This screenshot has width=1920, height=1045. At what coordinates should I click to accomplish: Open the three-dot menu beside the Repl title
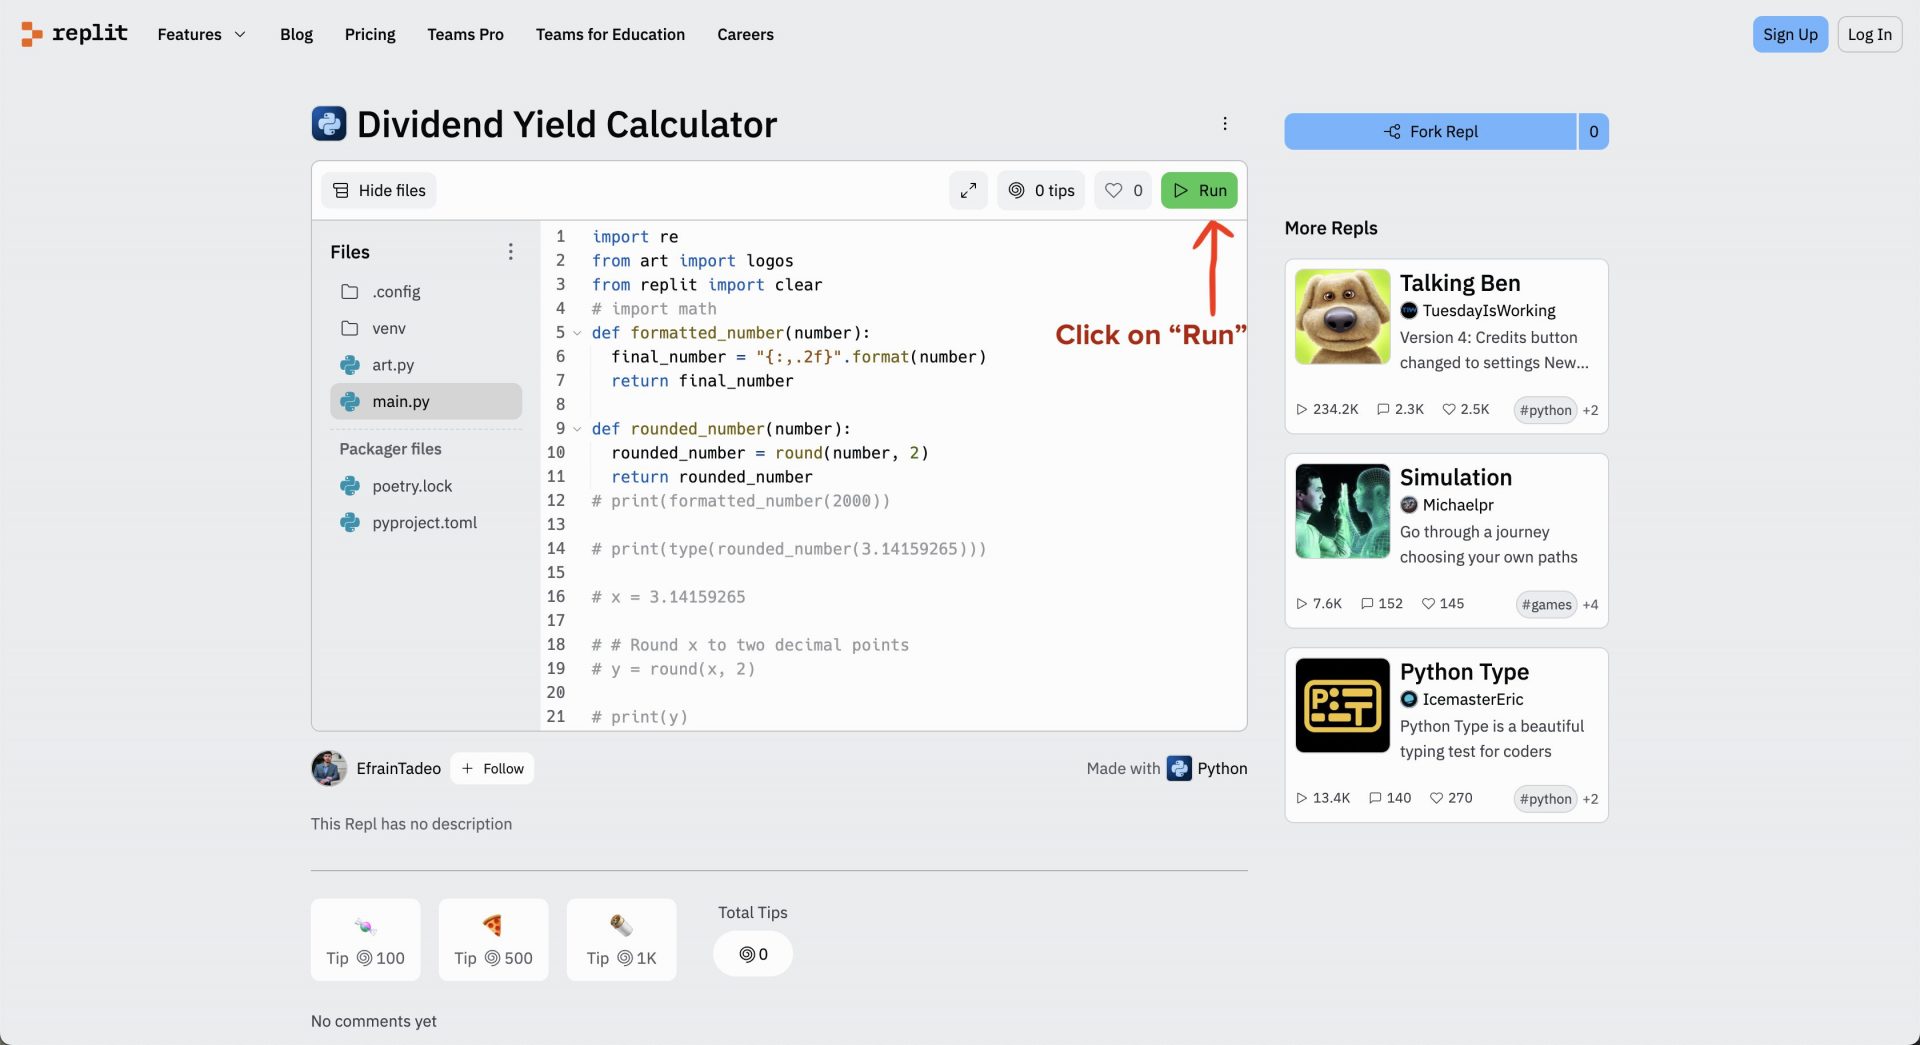(x=1224, y=124)
